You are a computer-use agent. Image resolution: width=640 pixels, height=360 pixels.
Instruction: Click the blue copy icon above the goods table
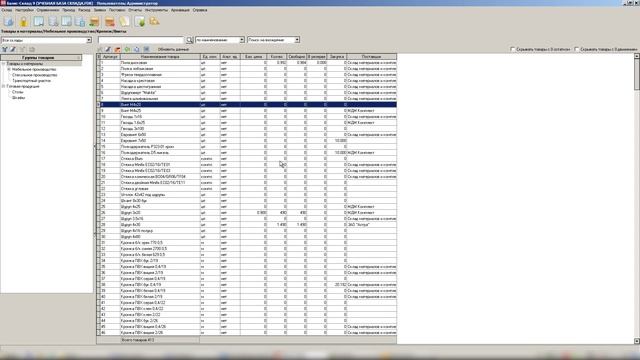pyautogui.click(x=137, y=49)
